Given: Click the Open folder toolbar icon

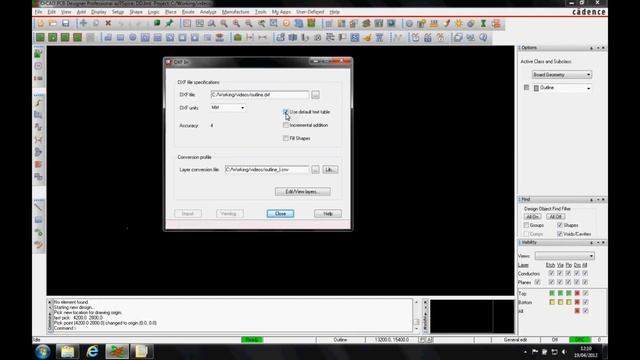Looking at the screenshot, I should 53,24.
